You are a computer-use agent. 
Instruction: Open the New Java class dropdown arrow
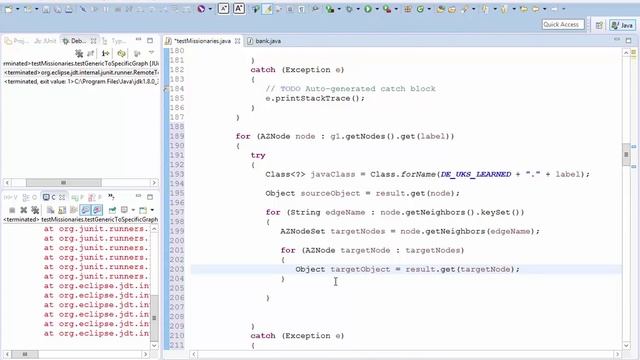pos(429,9)
